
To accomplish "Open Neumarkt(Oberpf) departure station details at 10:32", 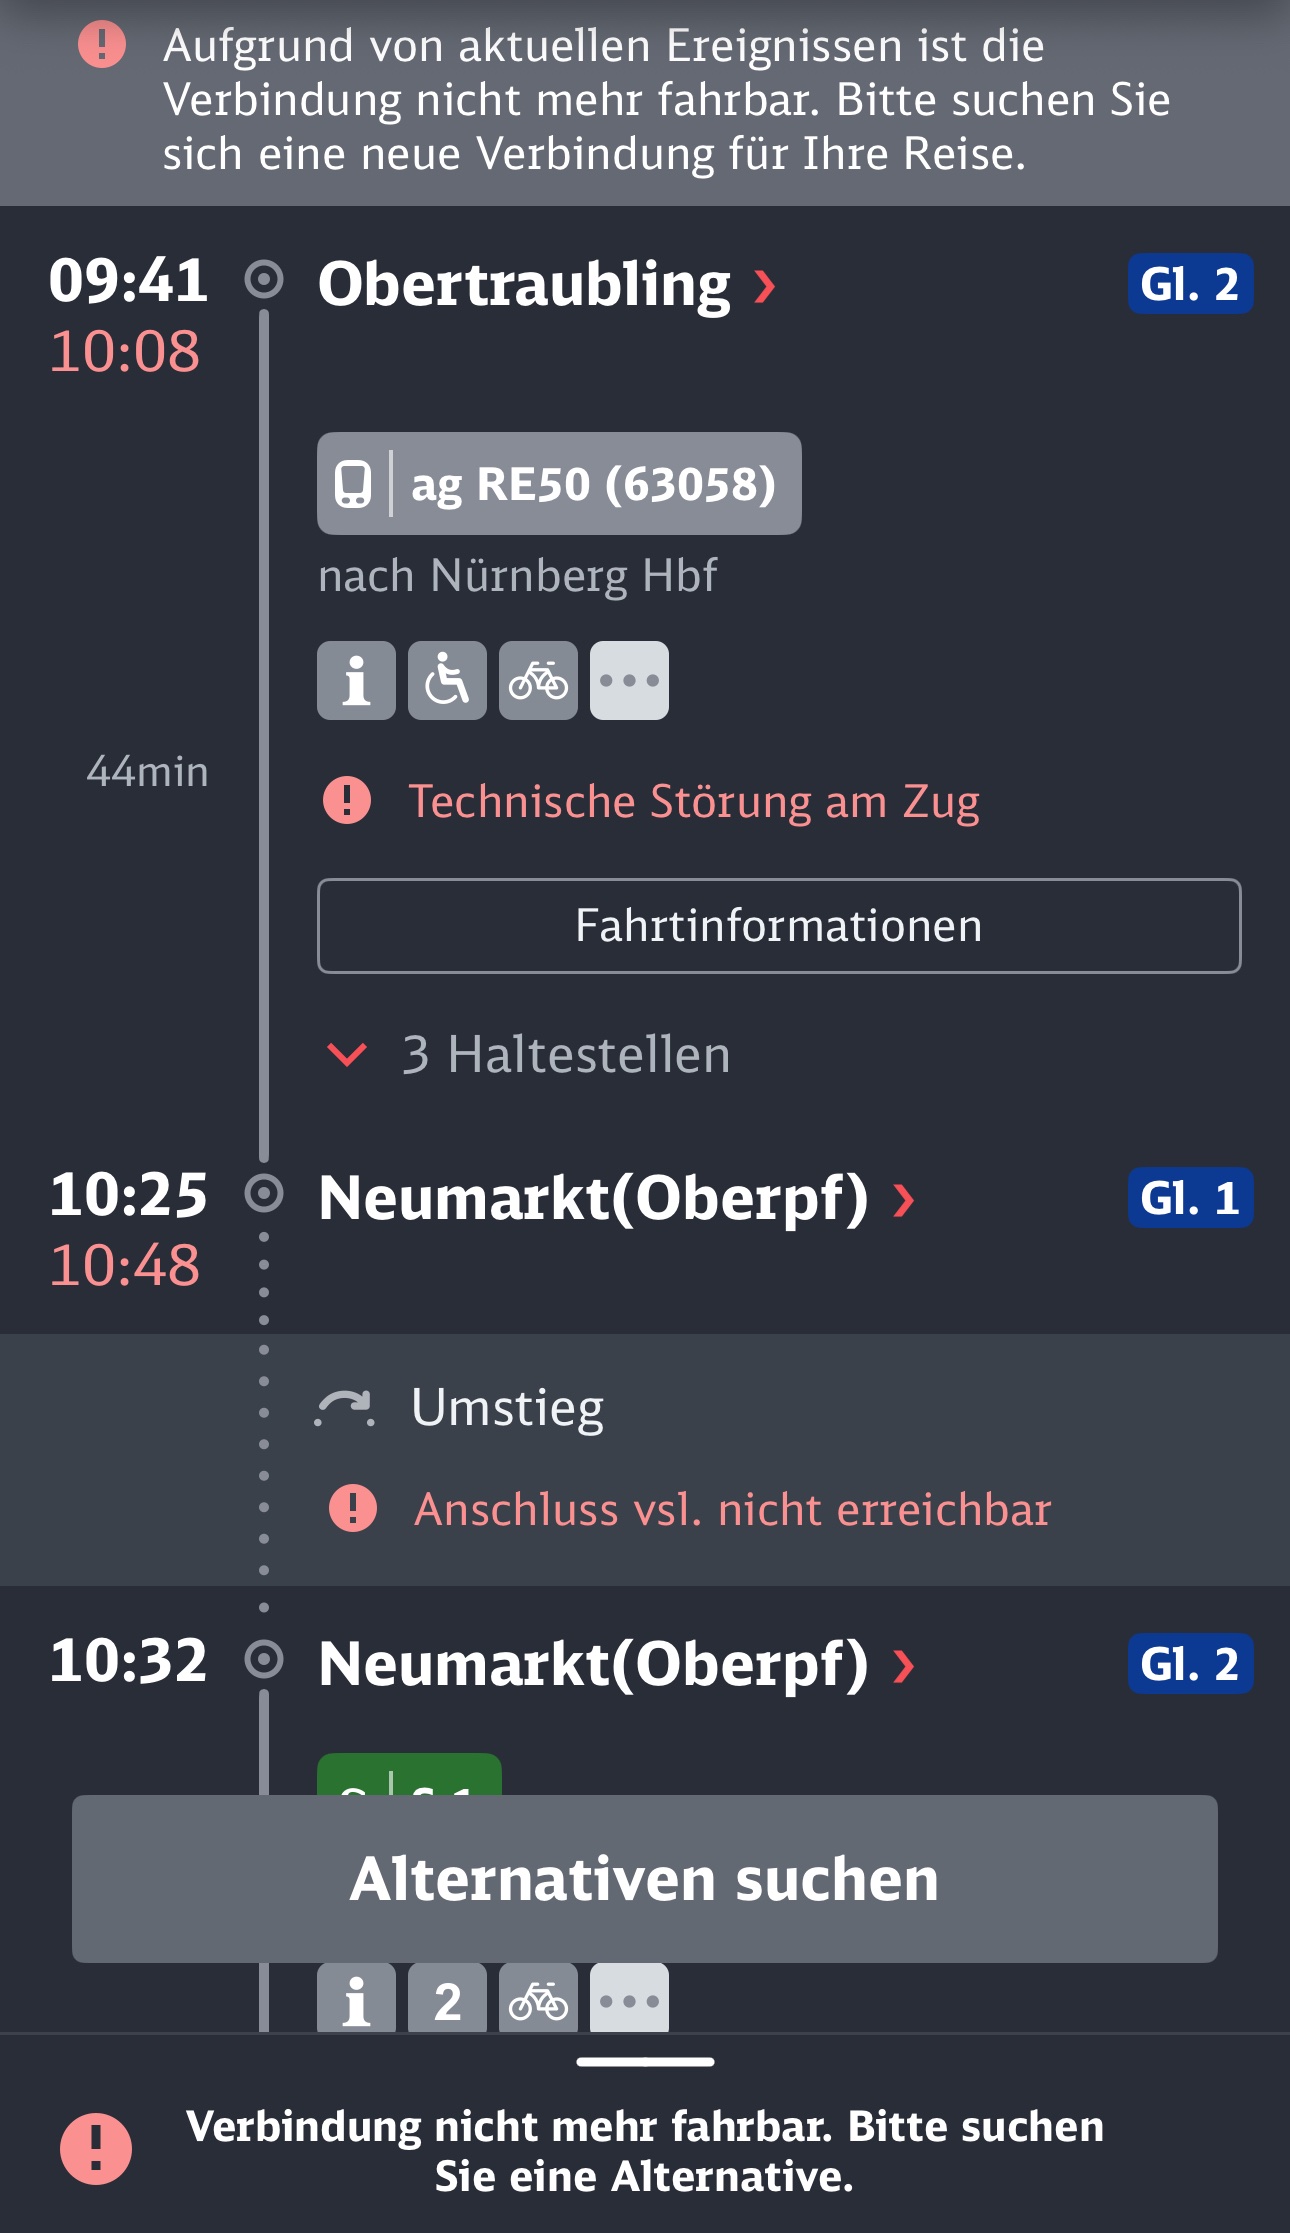I will (x=904, y=1666).
